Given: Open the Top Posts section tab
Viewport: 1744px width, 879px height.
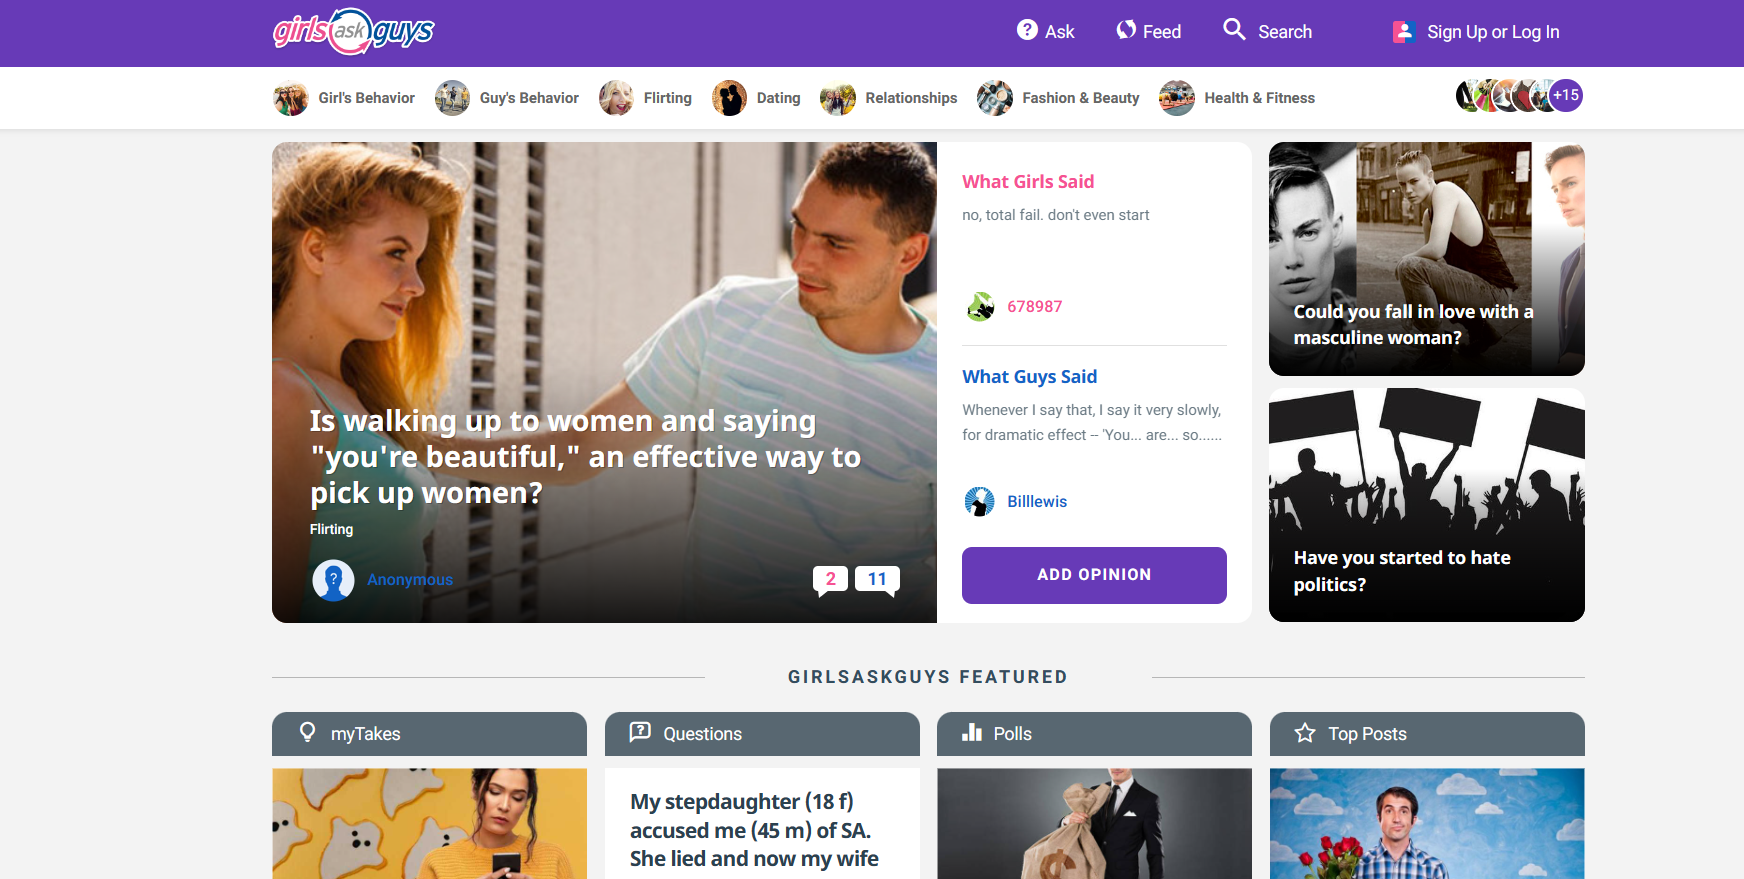Looking at the screenshot, I should [1426, 734].
